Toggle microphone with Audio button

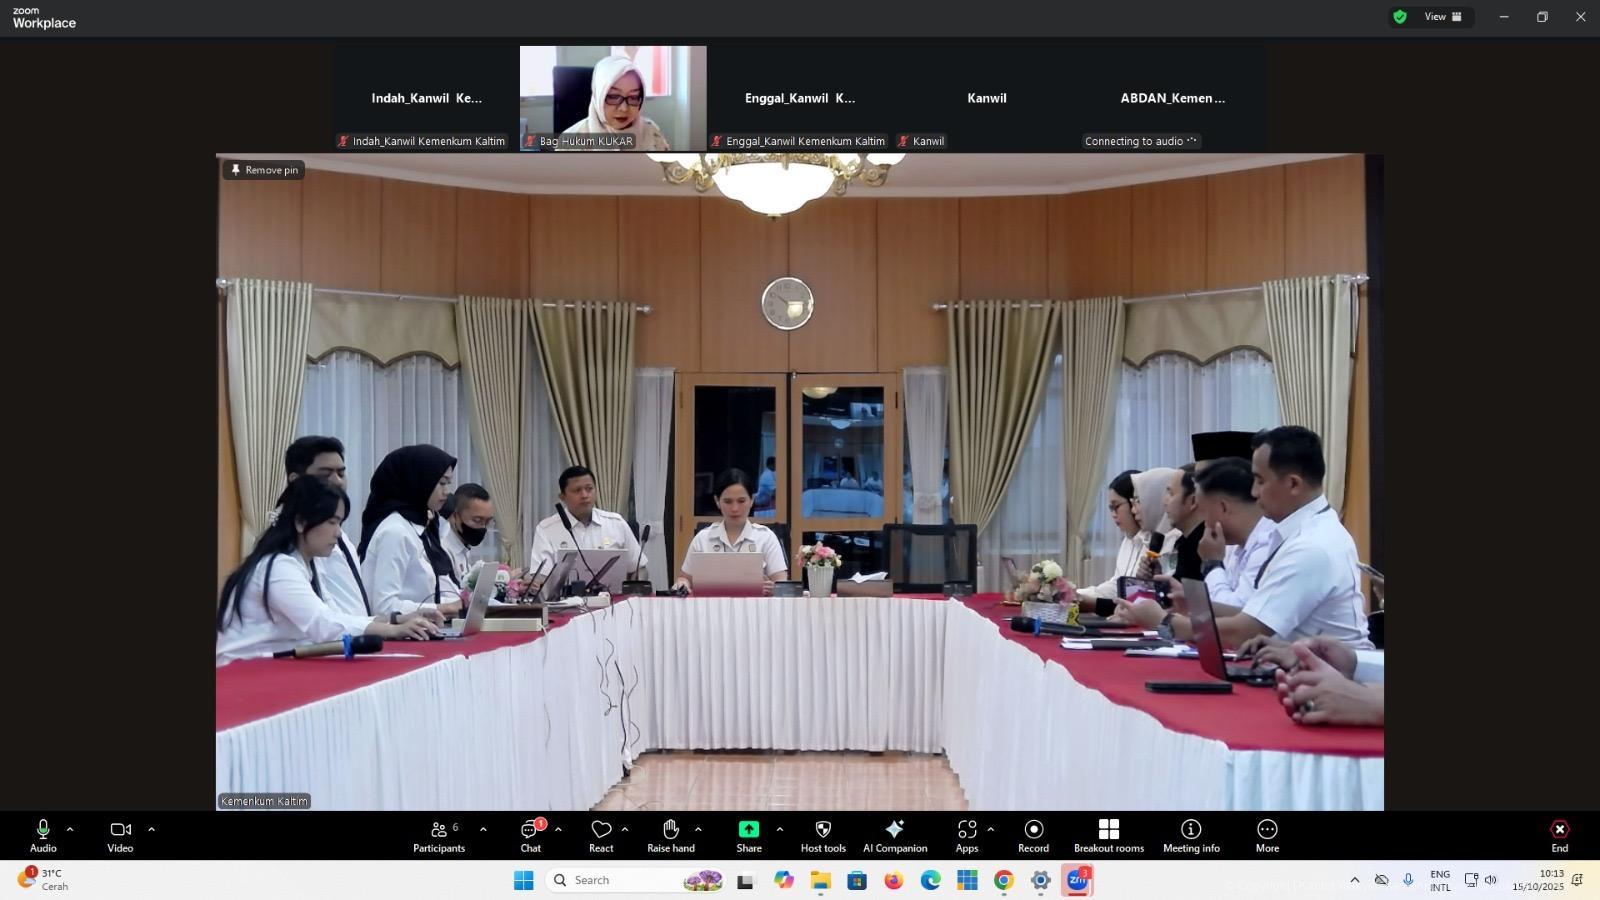(x=43, y=836)
